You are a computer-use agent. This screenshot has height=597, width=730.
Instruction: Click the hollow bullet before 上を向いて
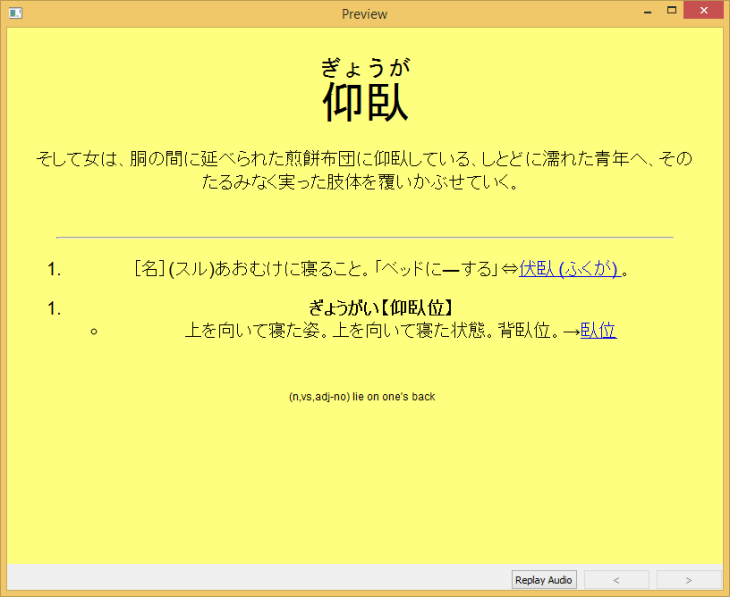pyautogui.click(x=94, y=331)
